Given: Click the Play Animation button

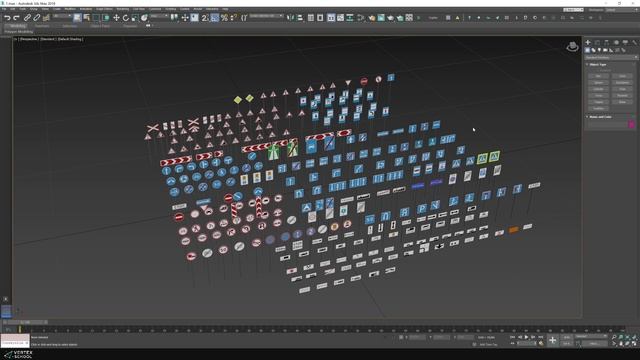Looking at the screenshot, I should tap(526, 337).
